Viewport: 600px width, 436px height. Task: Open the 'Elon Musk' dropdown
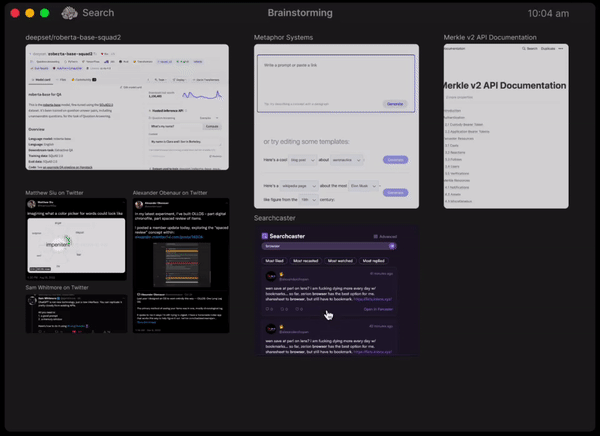click(363, 186)
